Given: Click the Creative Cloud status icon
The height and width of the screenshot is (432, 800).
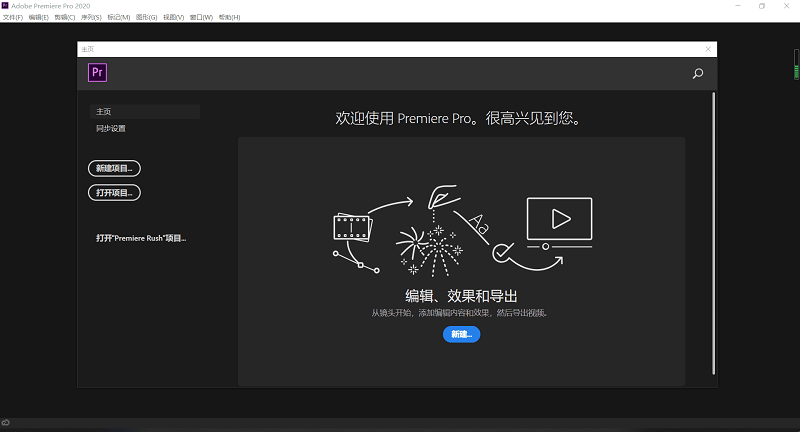Looking at the screenshot, I should pyautogui.click(x=6, y=422).
